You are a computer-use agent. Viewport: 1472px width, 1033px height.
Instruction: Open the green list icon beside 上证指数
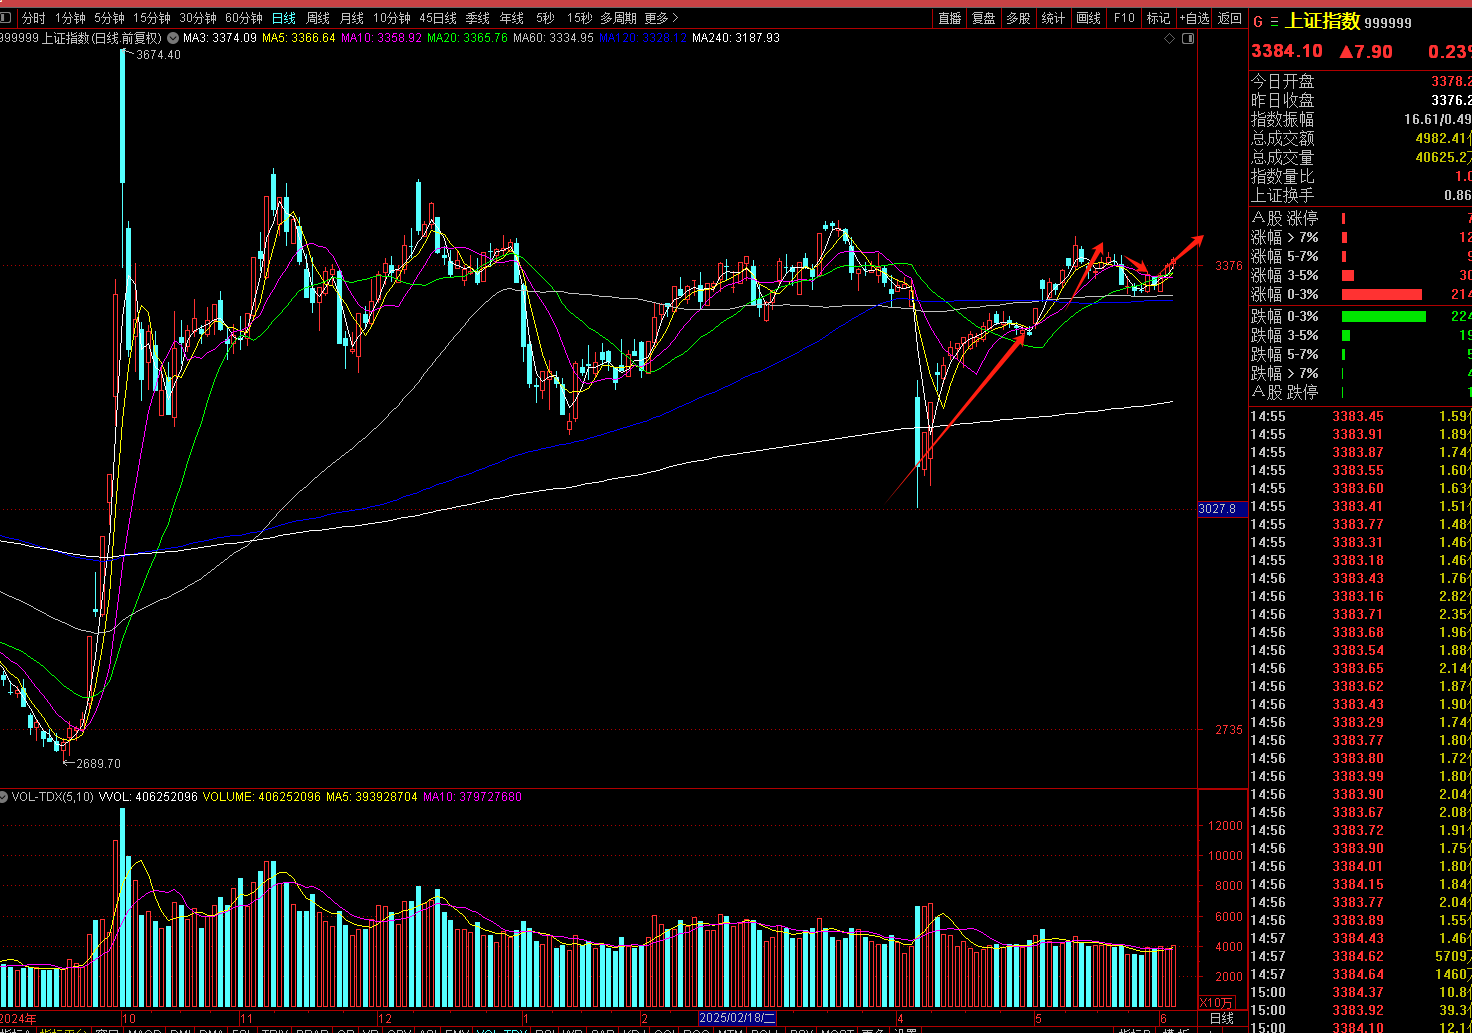1274,22
